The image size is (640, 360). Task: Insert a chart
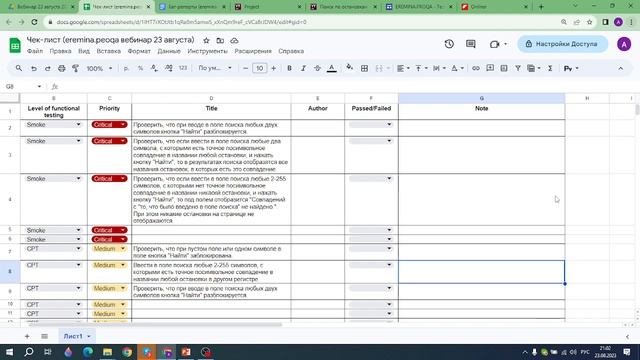click(x=504, y=69)
